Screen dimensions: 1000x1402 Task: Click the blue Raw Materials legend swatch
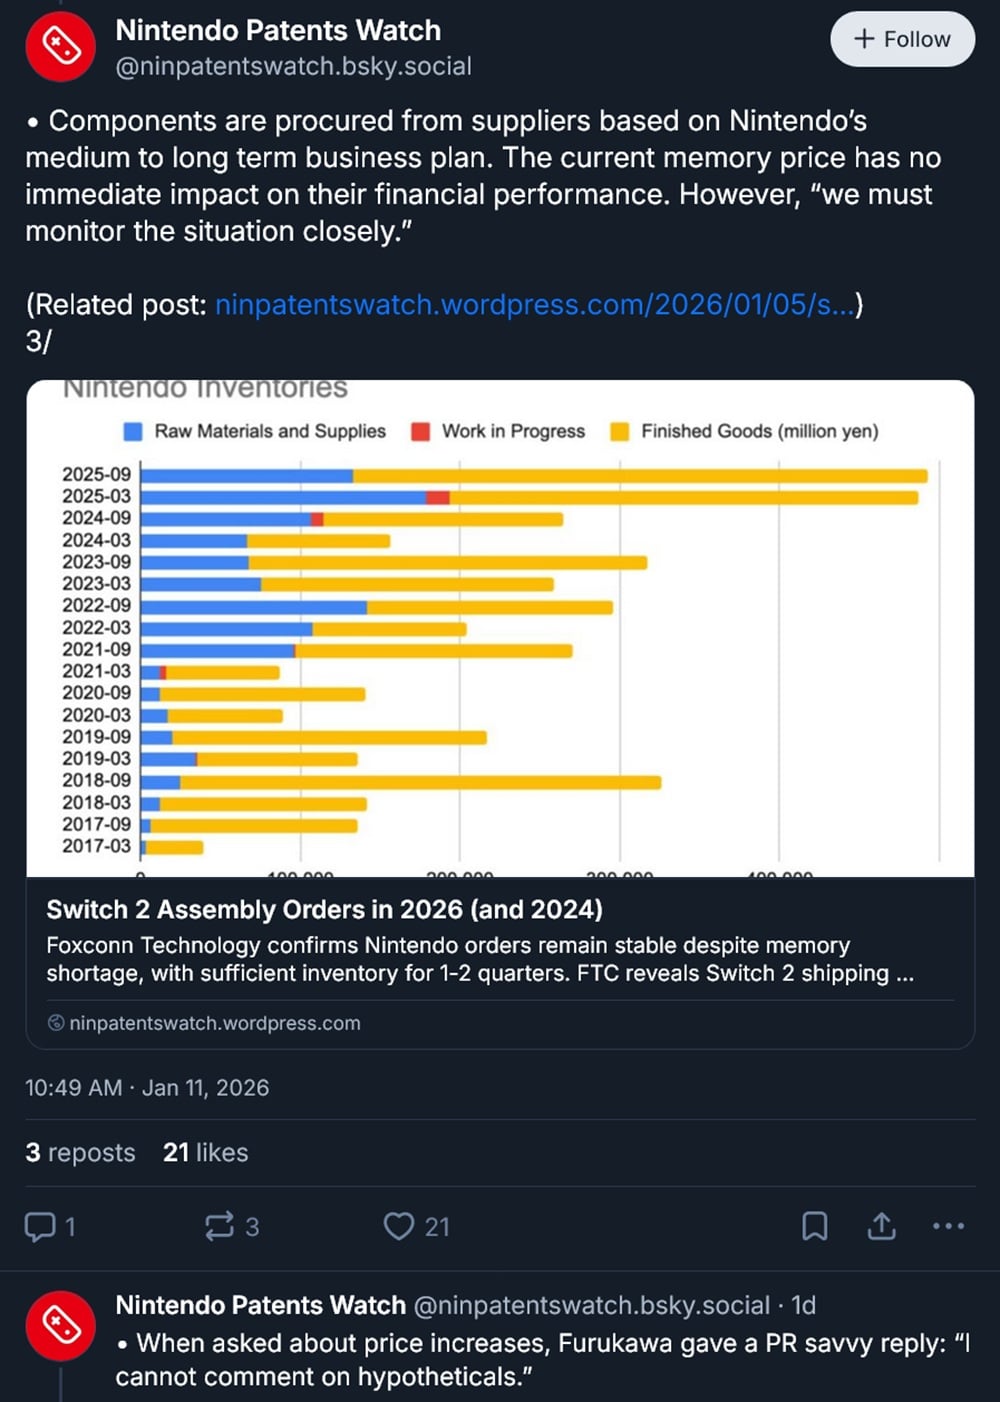[x=133, y=431]
